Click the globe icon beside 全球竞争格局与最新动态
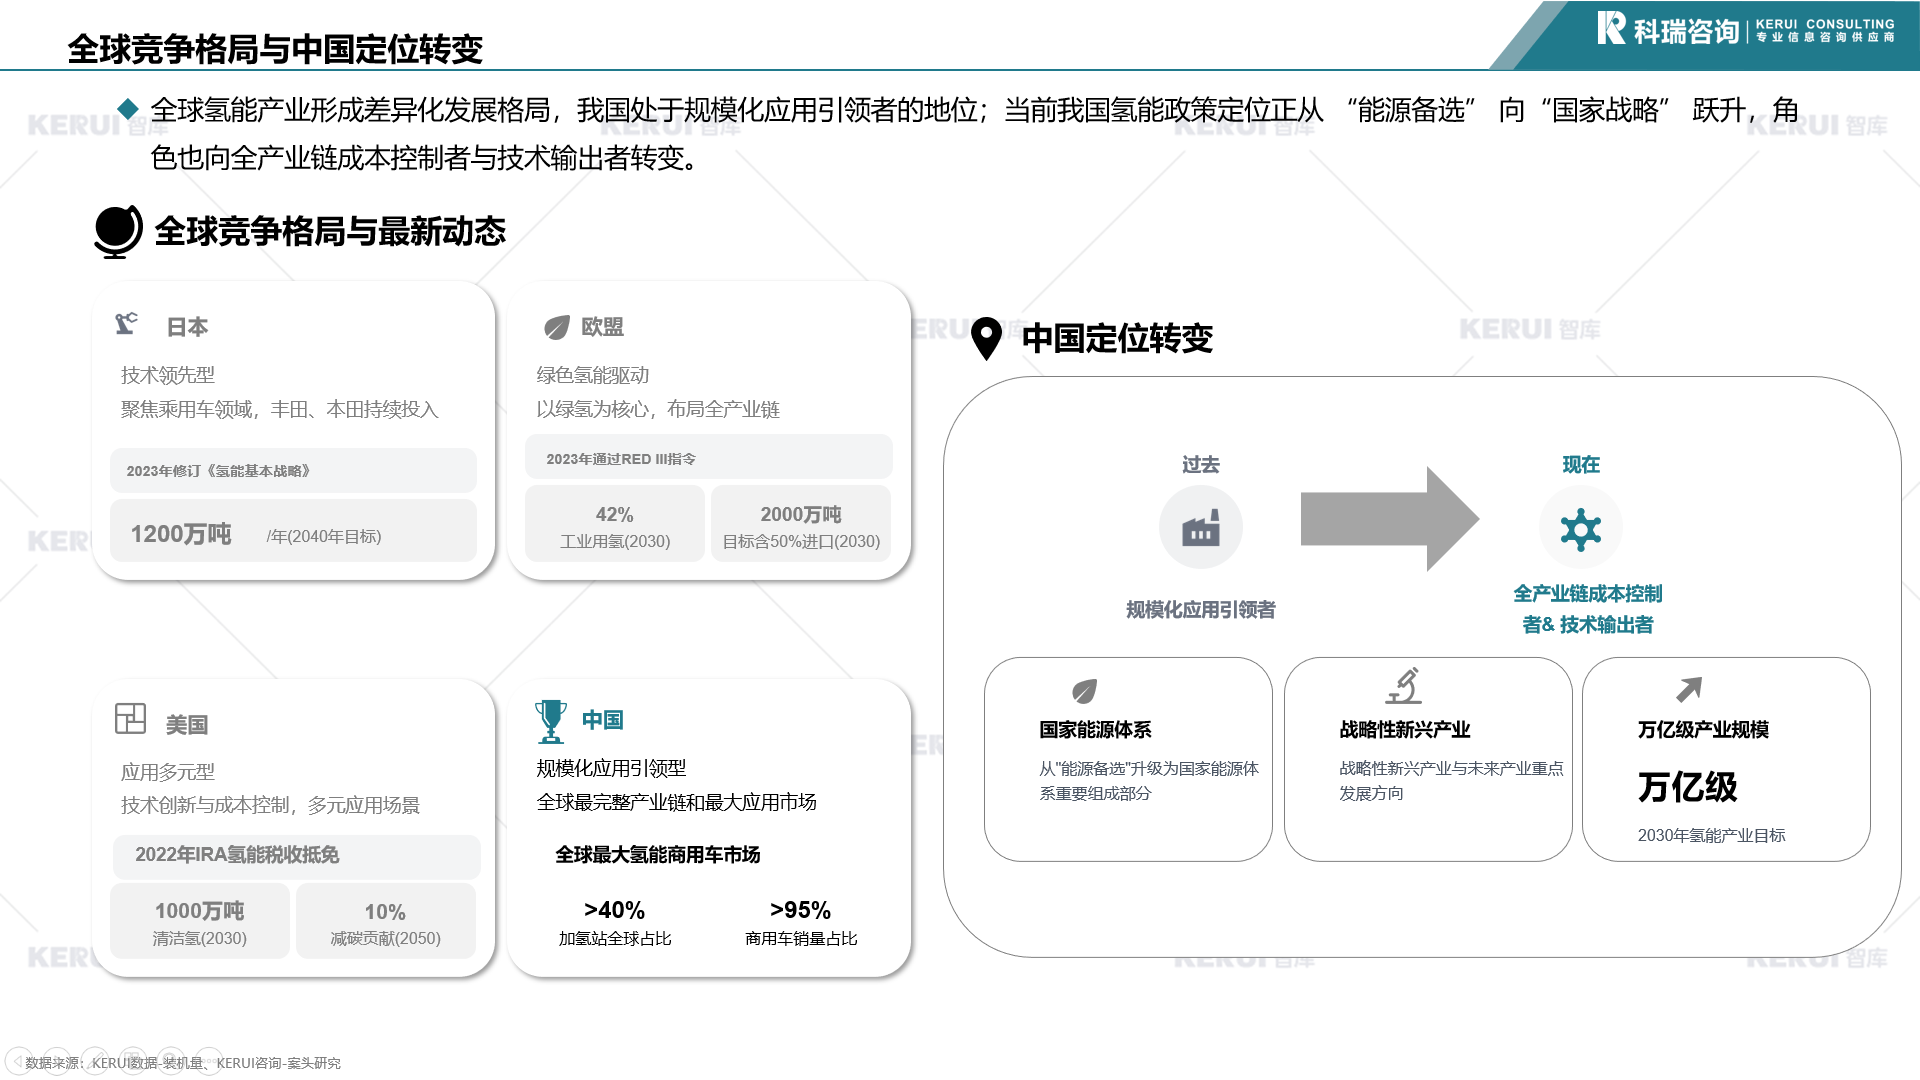This screenshot has height=1080, width=1920. (118, 231)
